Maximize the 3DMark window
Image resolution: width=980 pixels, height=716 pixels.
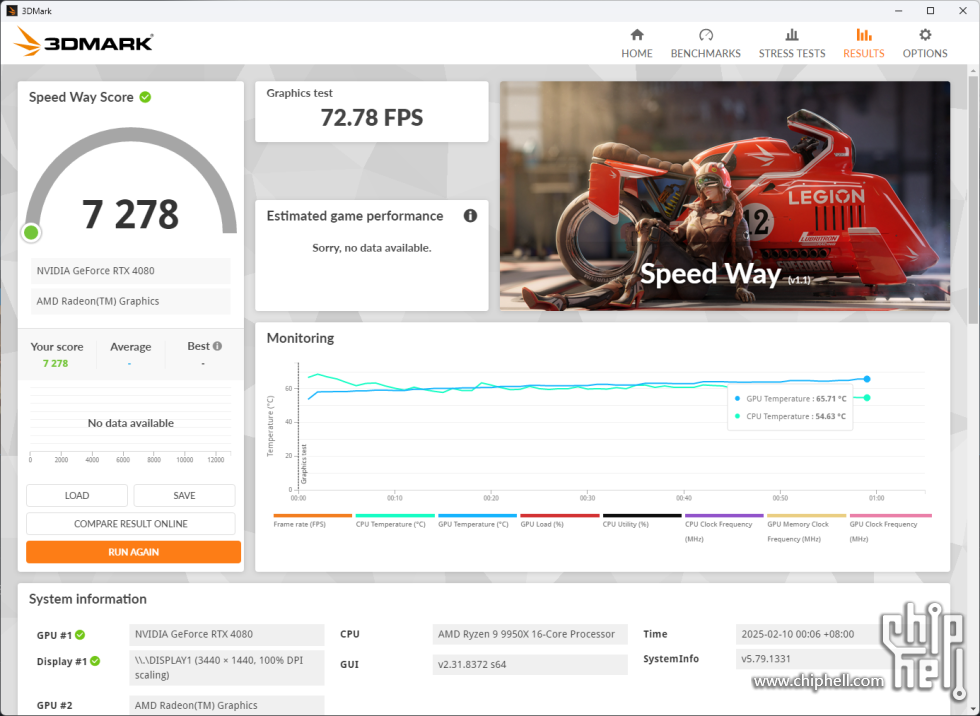pyautogui.click(x=930, y=11)
